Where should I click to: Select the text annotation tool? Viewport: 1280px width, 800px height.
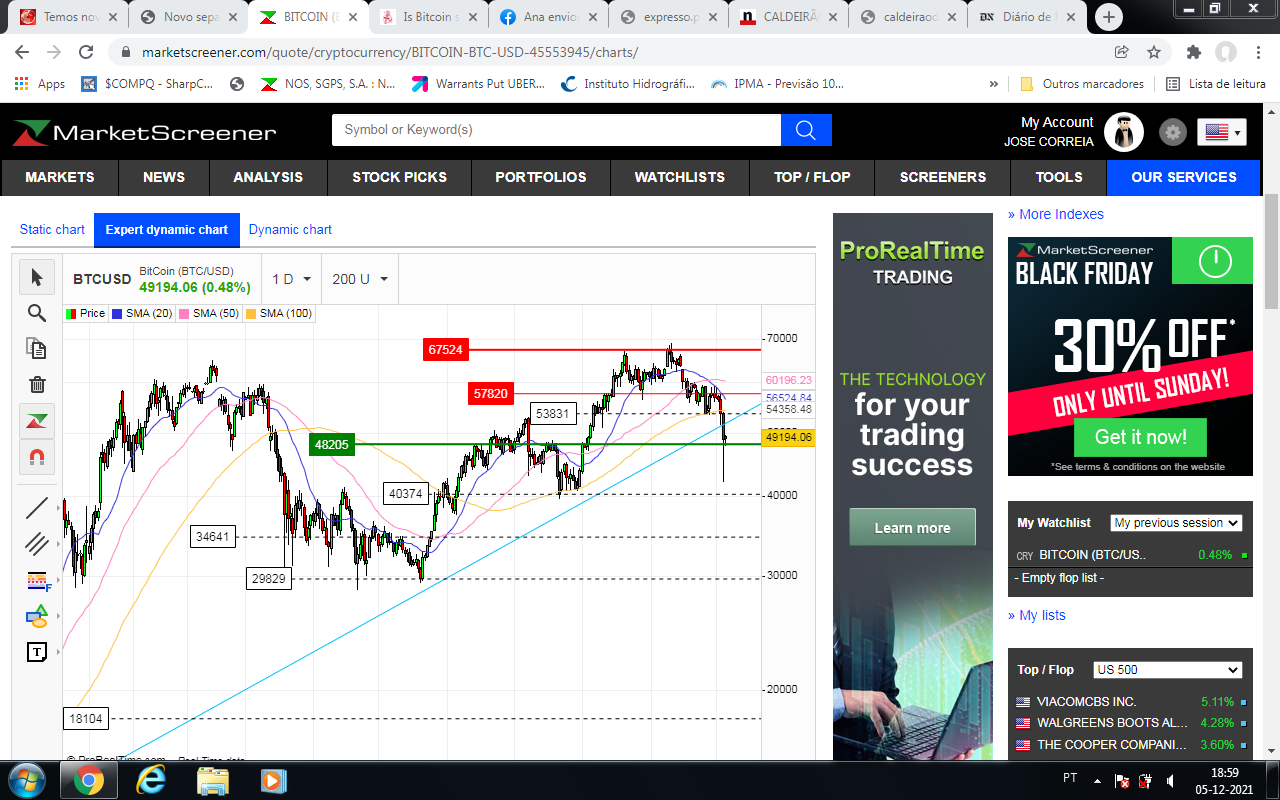(37, 652)
